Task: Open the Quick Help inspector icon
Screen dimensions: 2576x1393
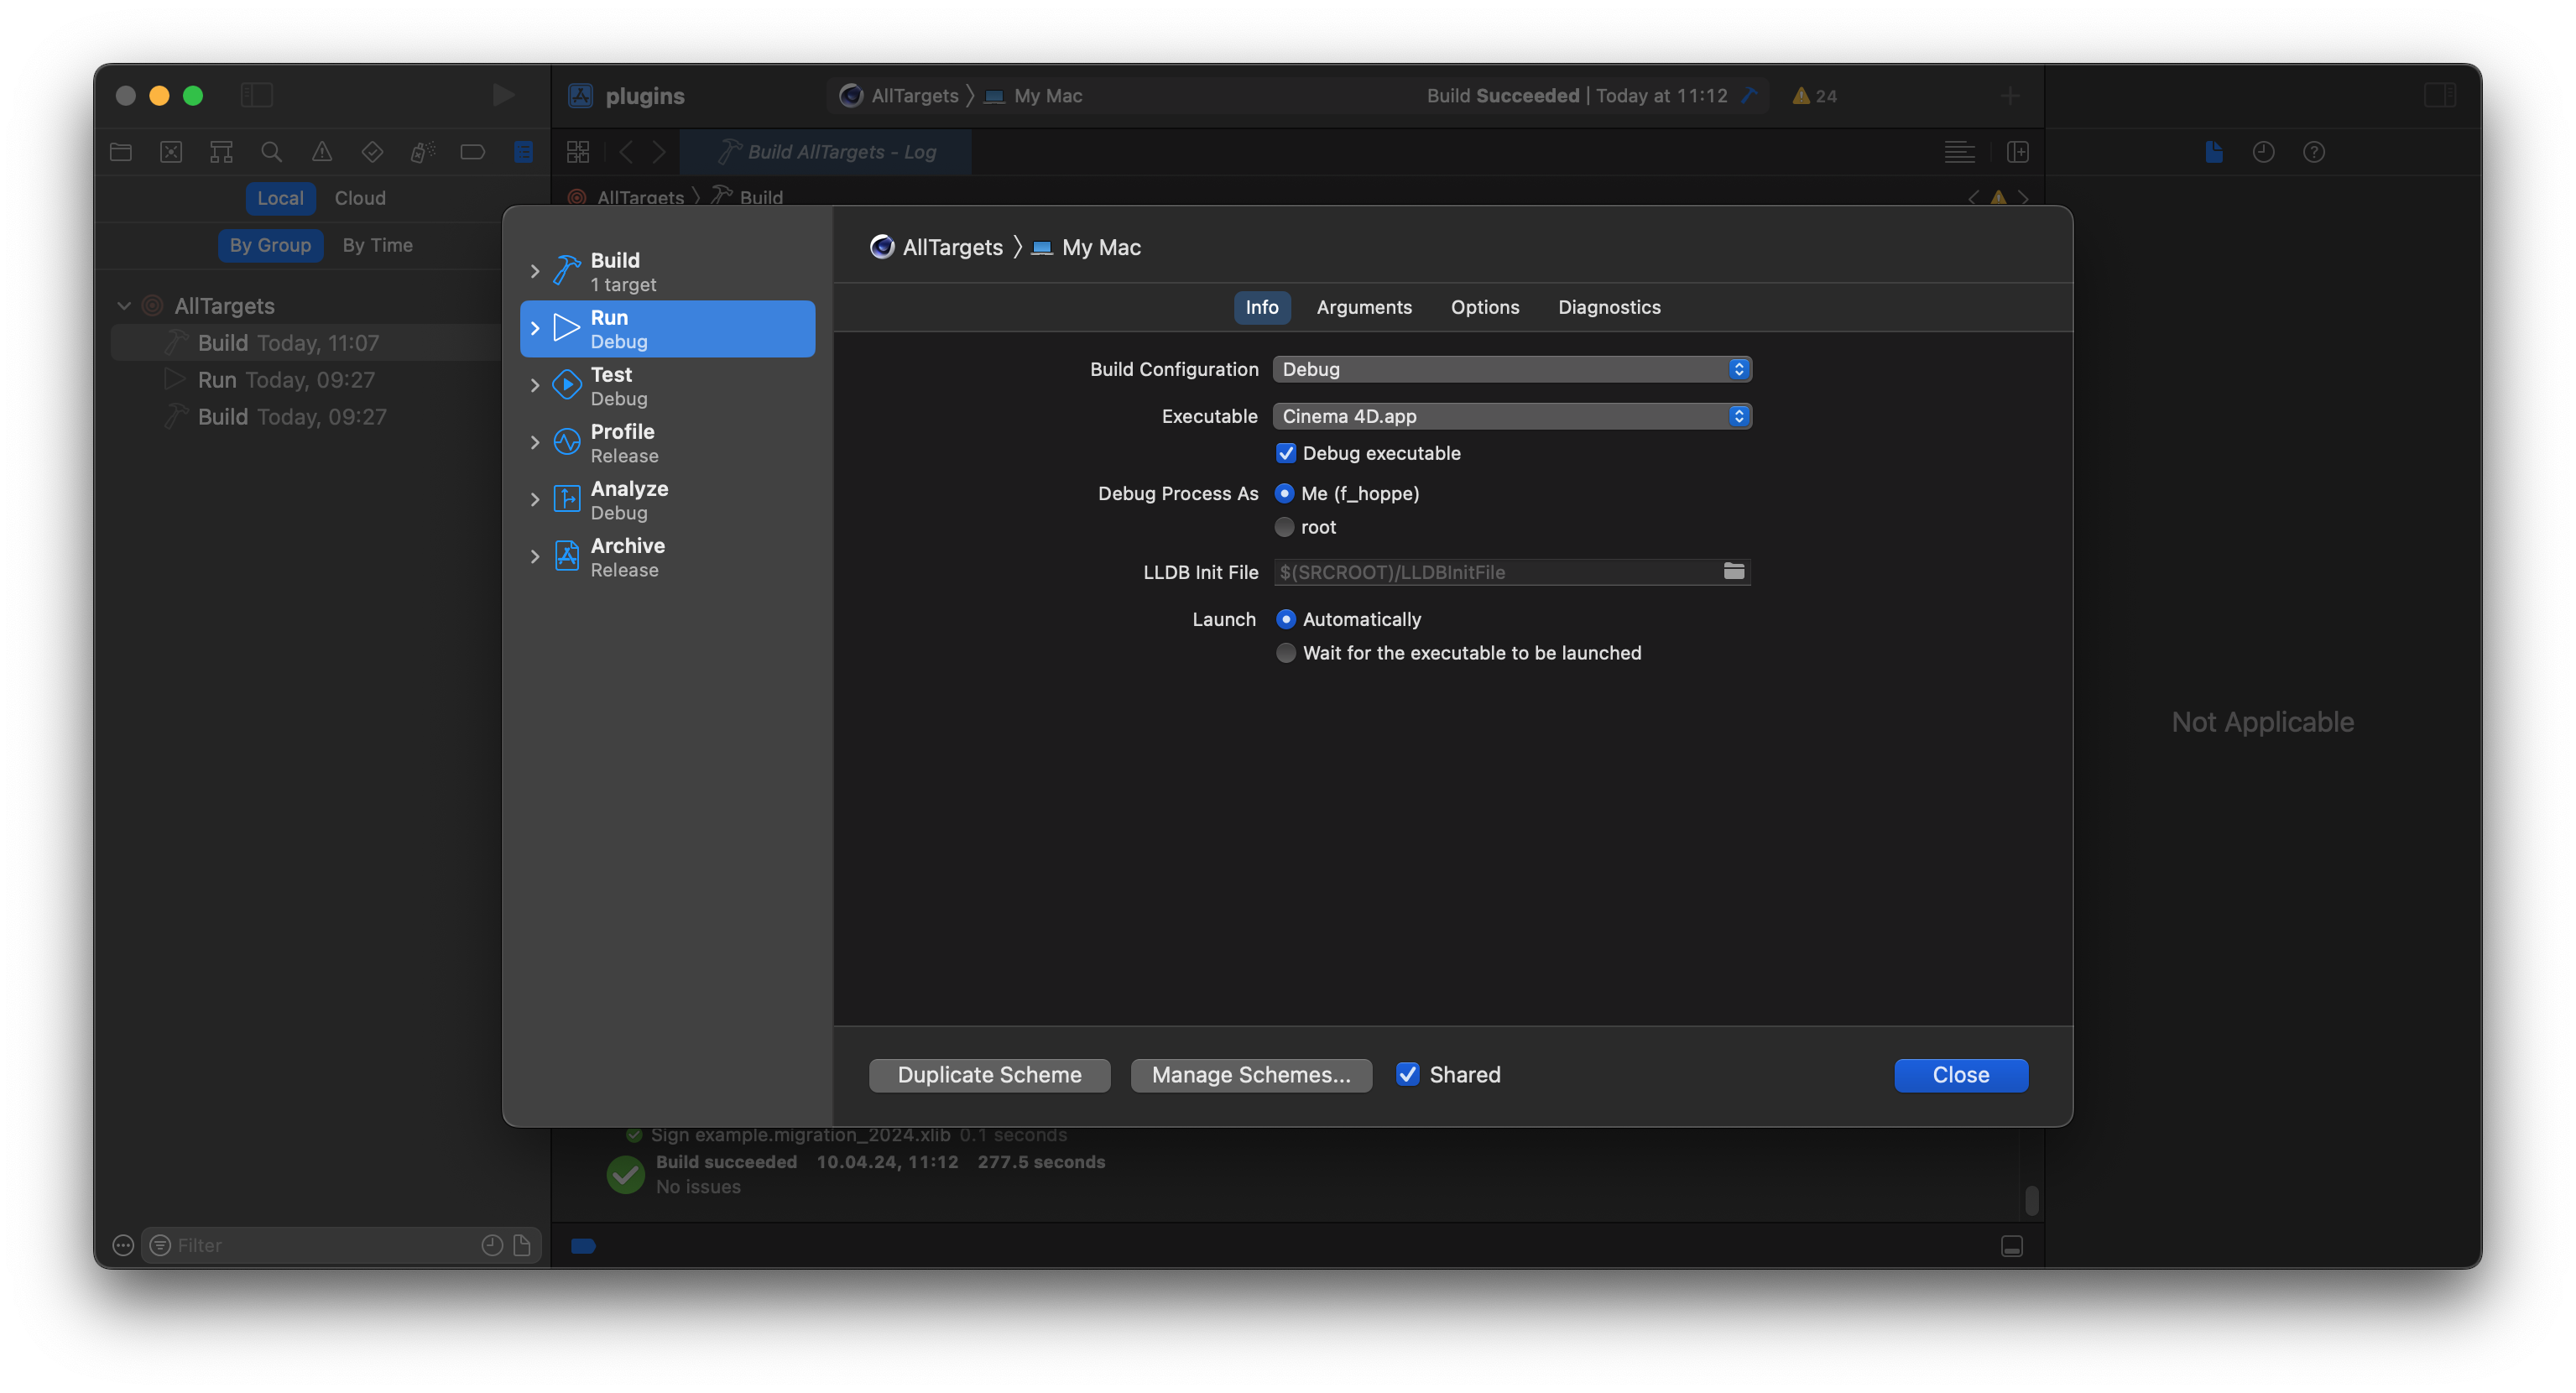Action: (2313, 152)
